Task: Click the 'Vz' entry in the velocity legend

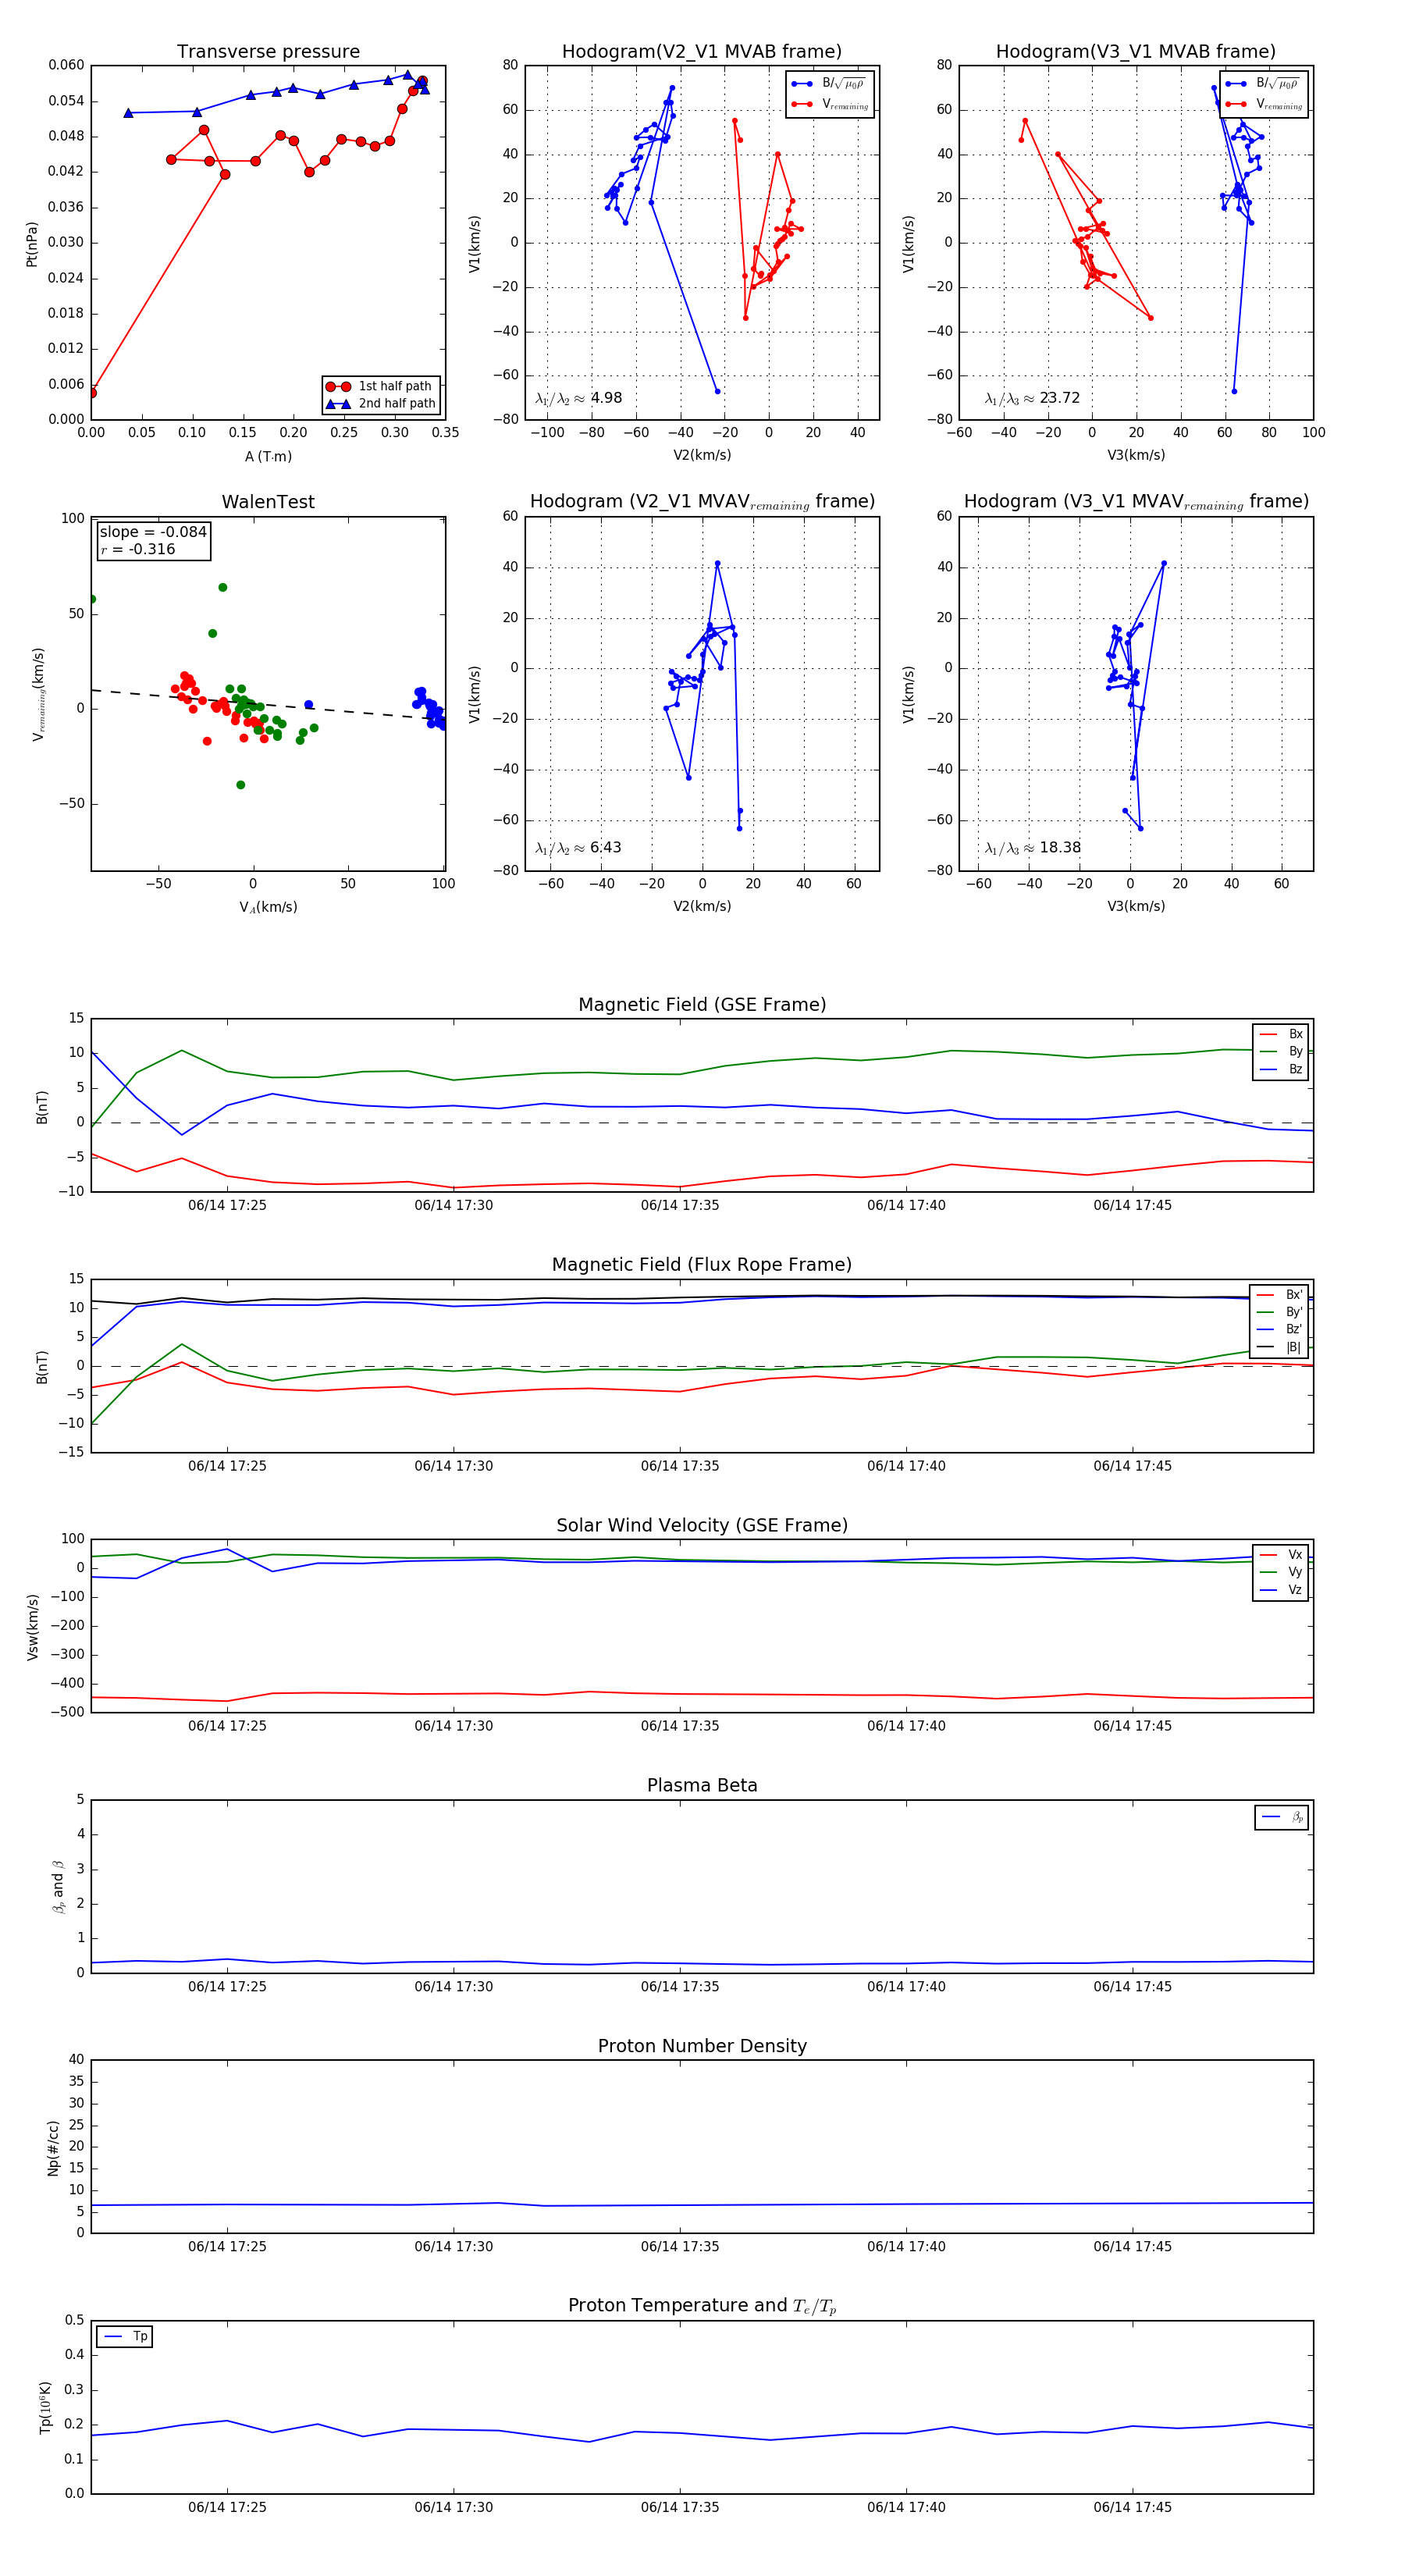Action: click(x=1281, y=1590)
